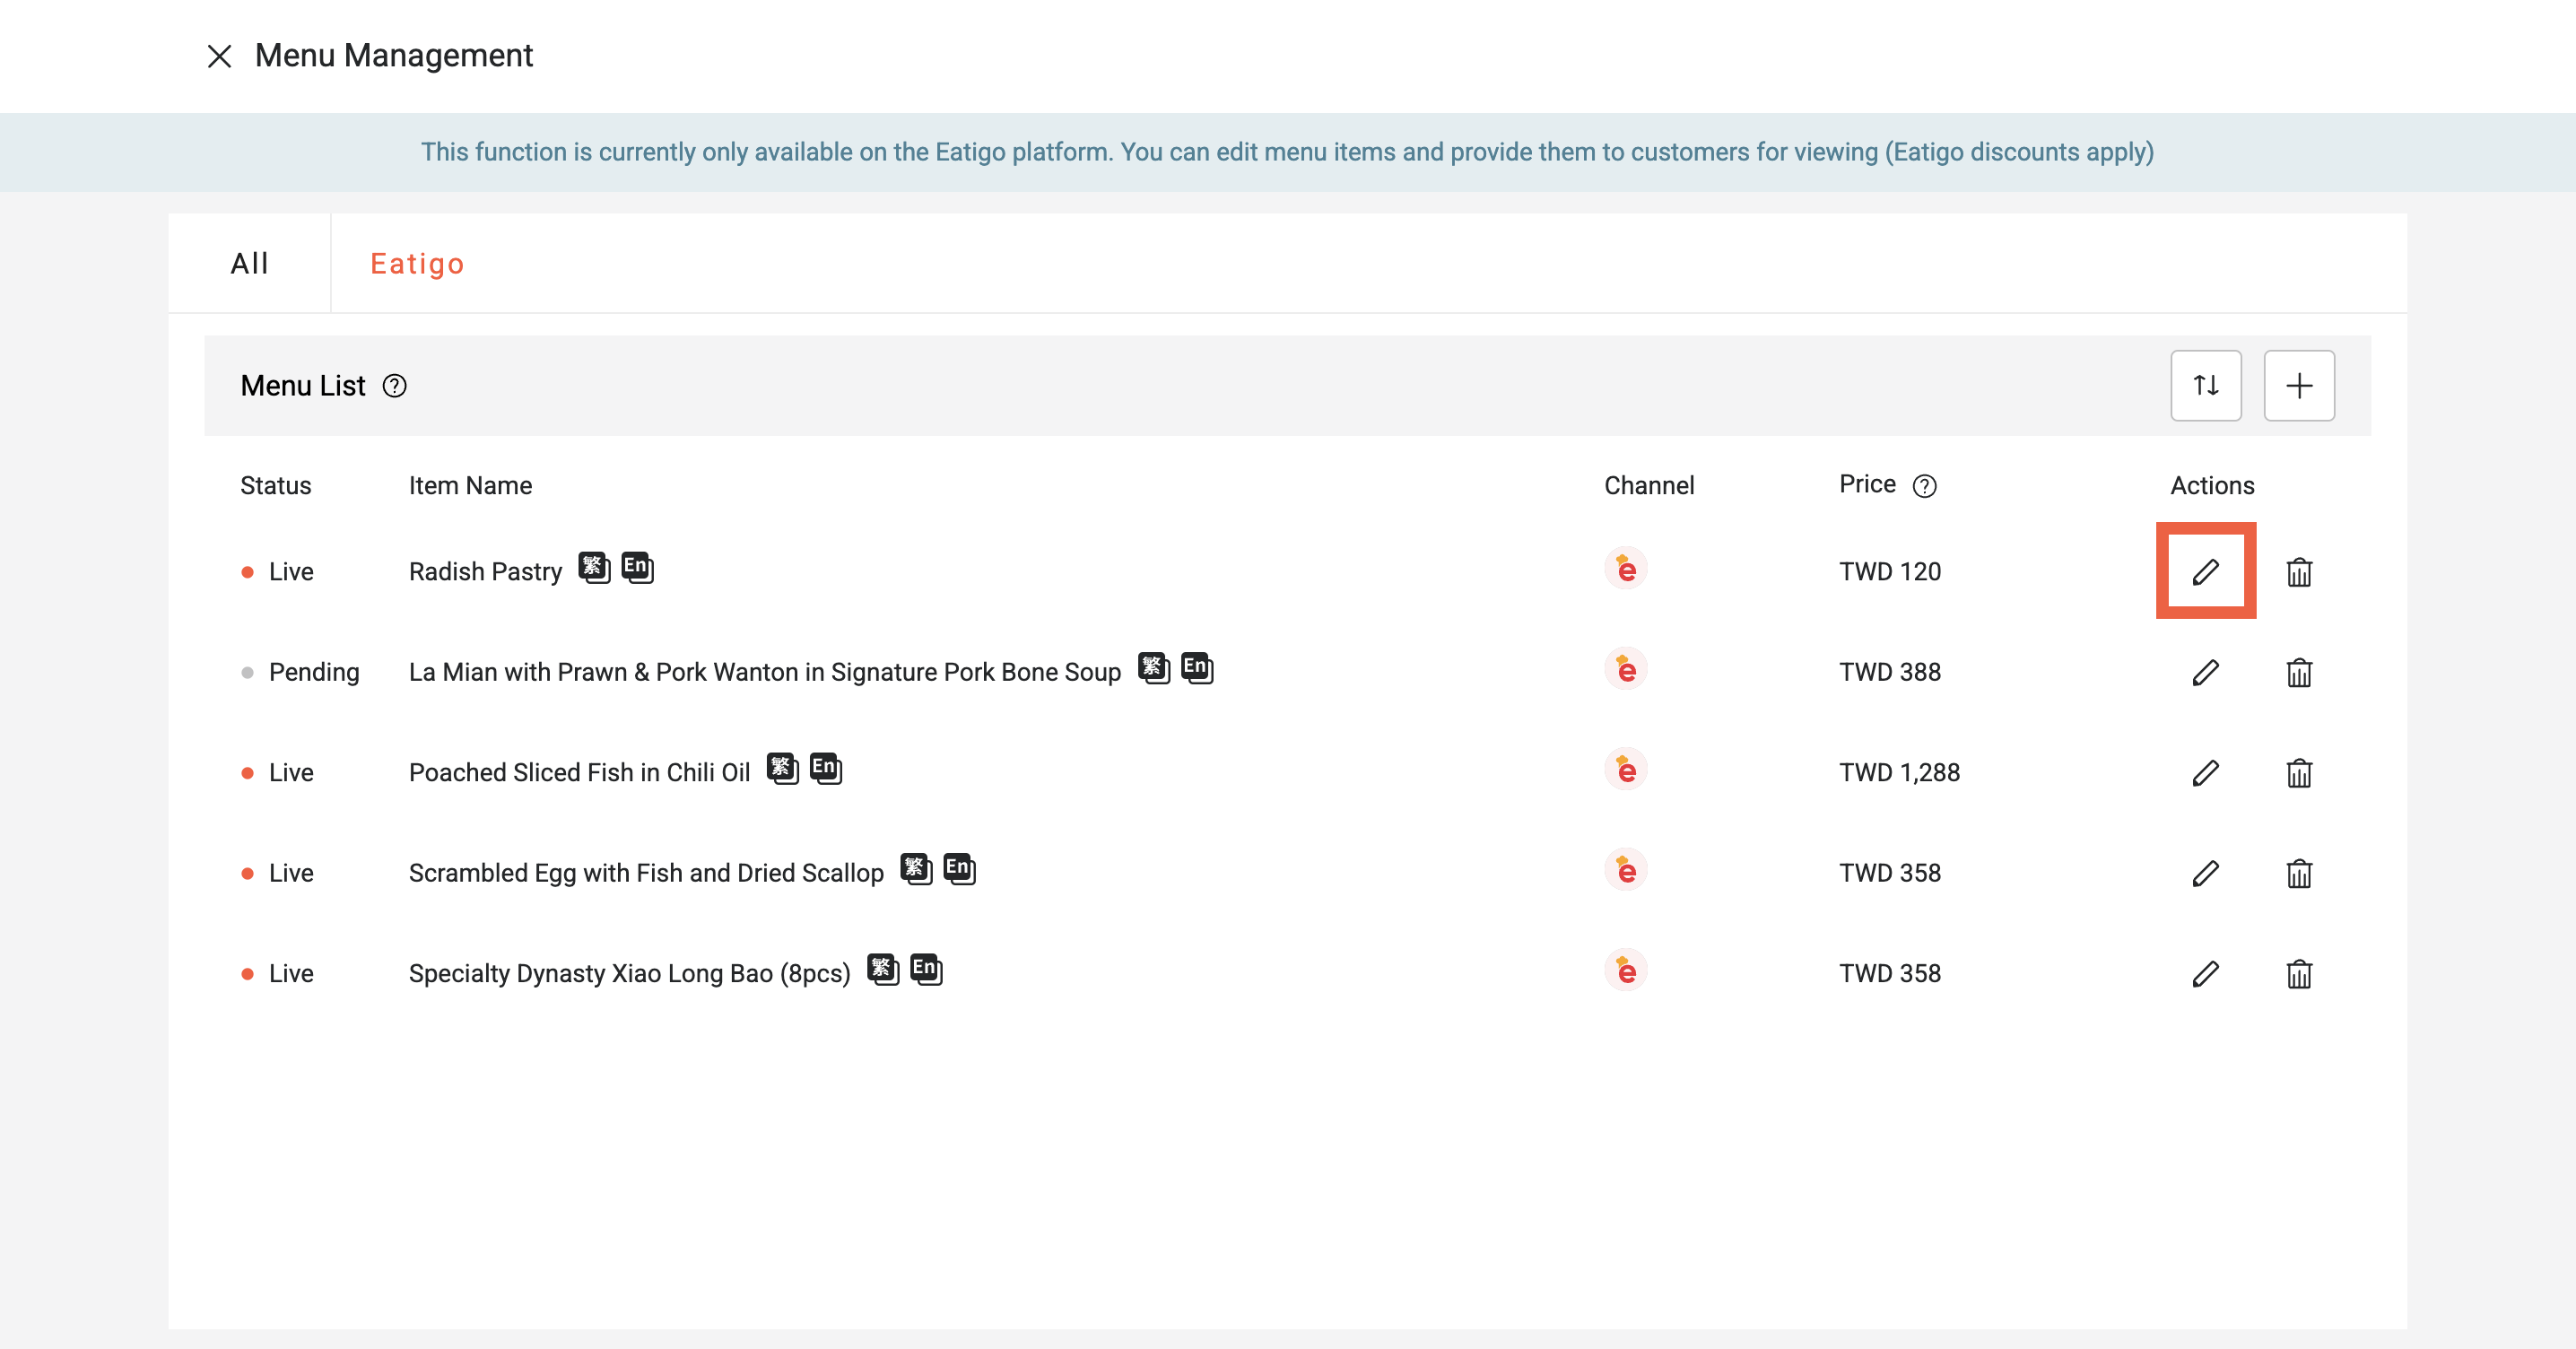This screenshot has width=2576, height=1349.
Task: Click the Price help question icon
Action: point(1924,486)
